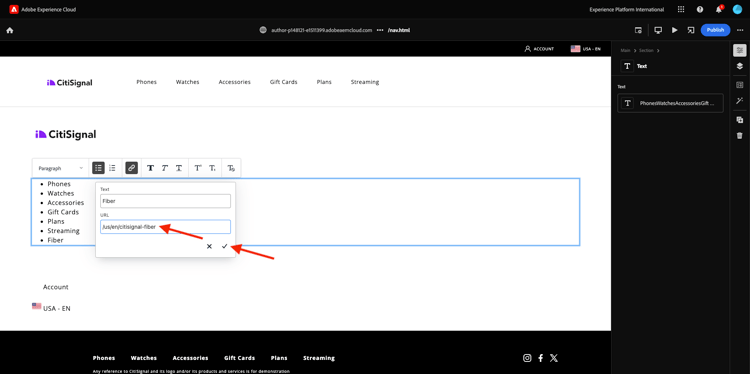The height and width of the screenshot is (374, 750).
Task: Click the URL input field
Action: point(165,227)
